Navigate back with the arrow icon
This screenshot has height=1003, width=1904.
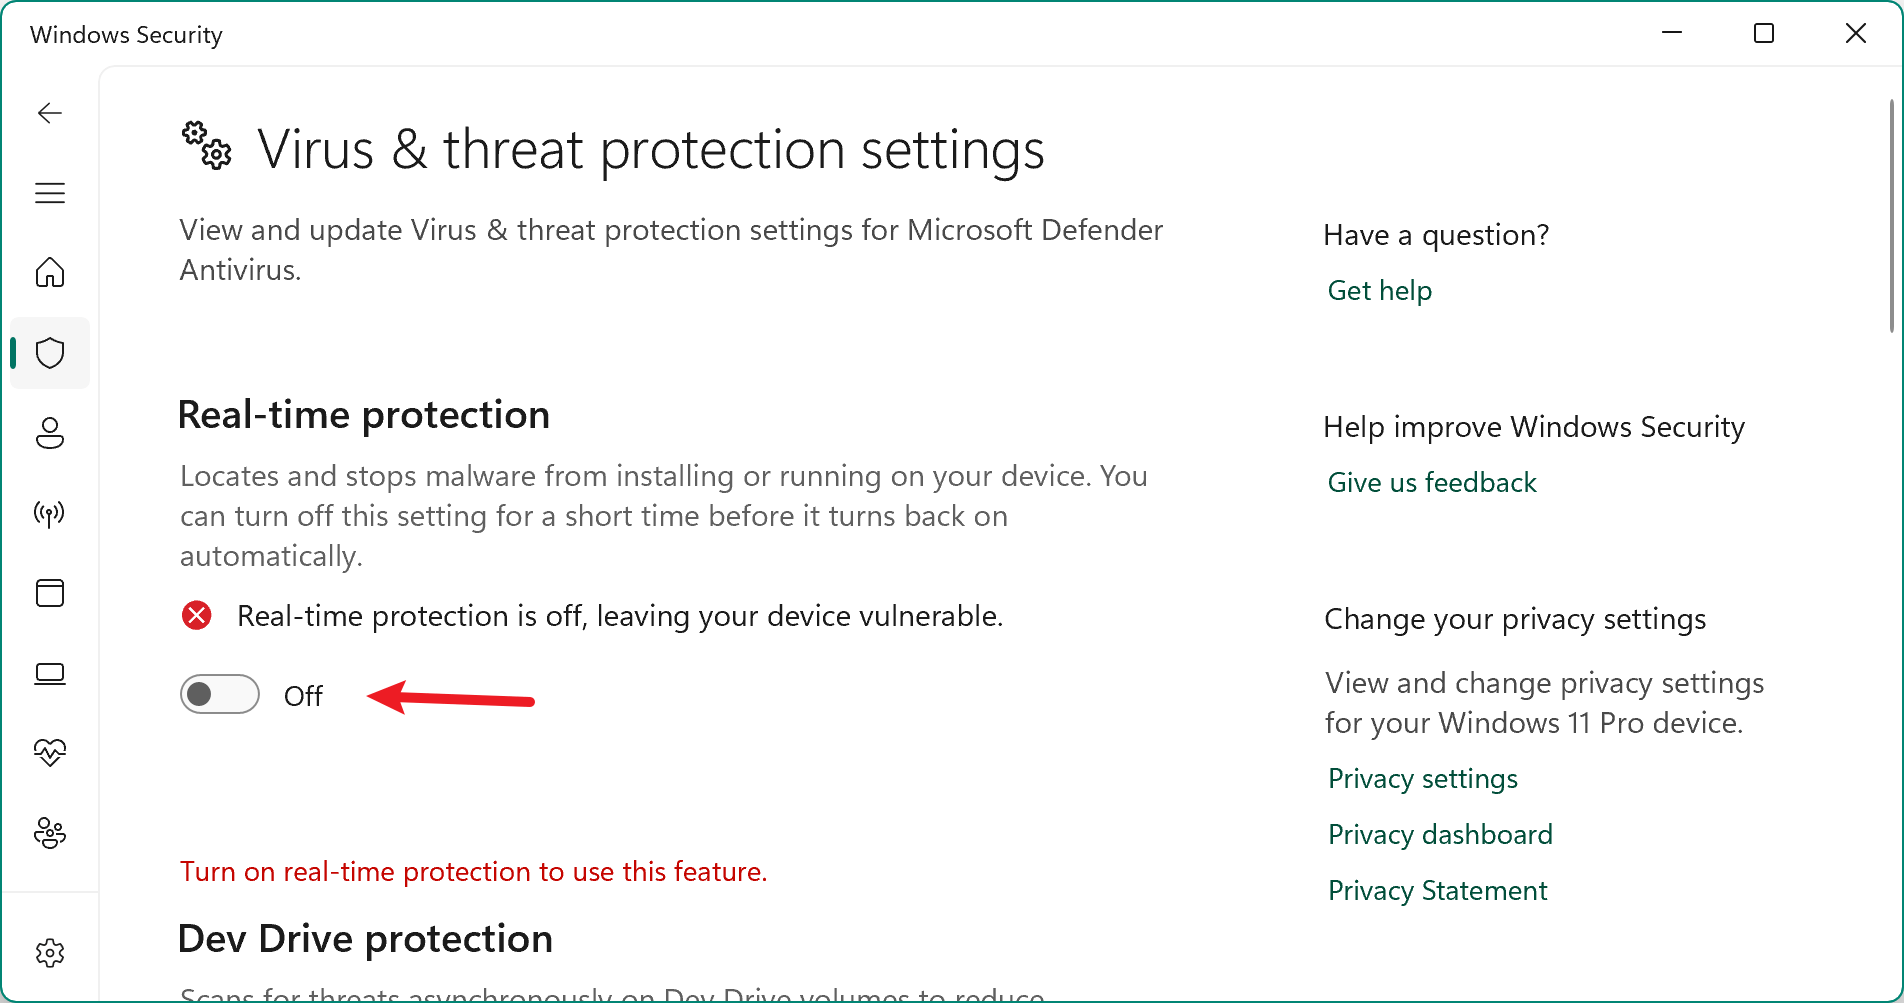coord(49,113)
